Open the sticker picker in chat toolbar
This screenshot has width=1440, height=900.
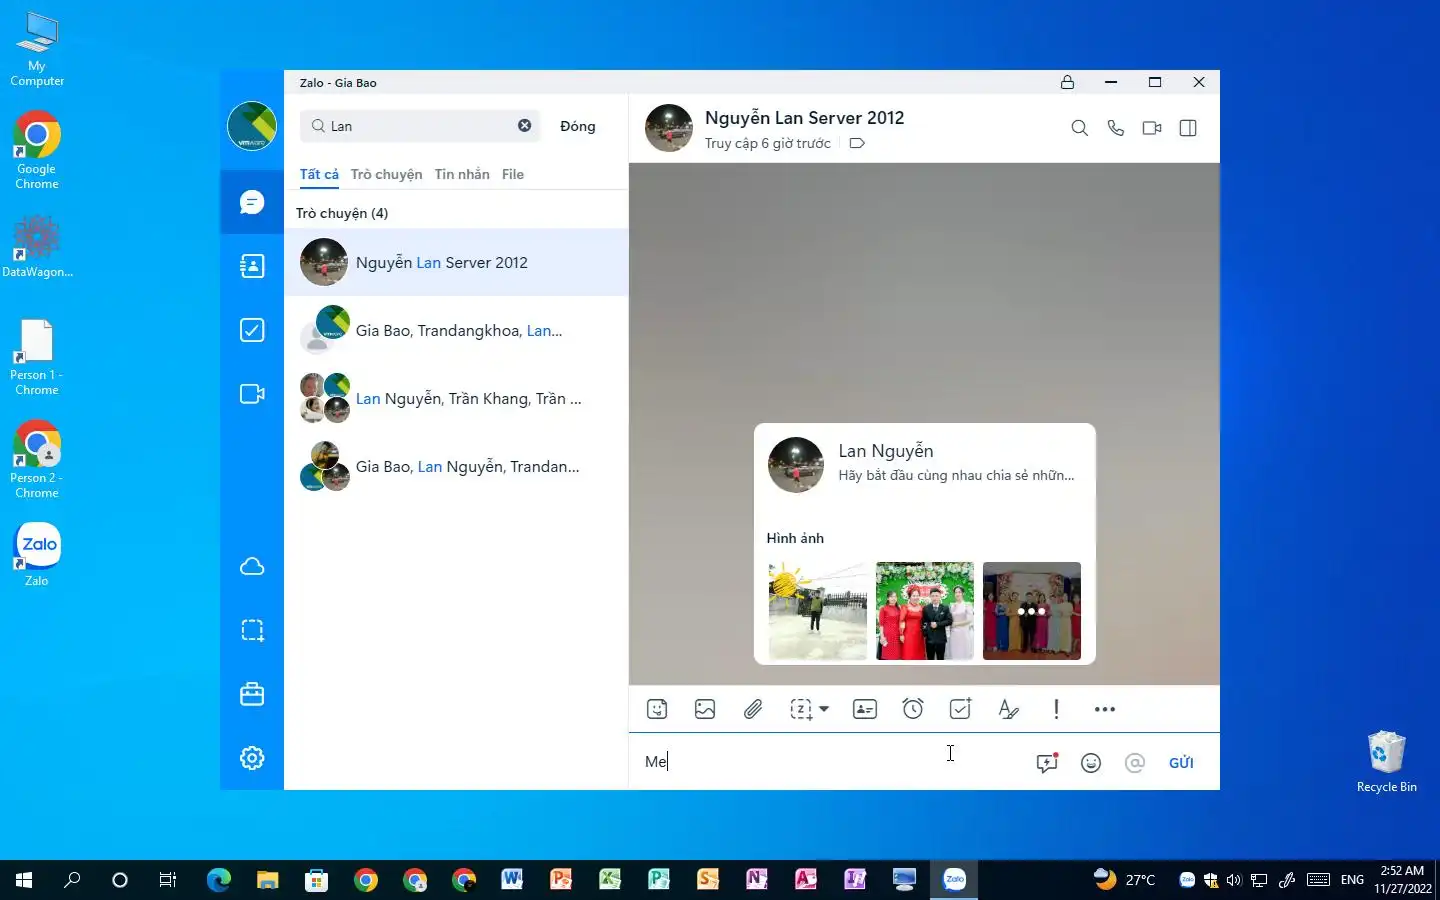657,709
